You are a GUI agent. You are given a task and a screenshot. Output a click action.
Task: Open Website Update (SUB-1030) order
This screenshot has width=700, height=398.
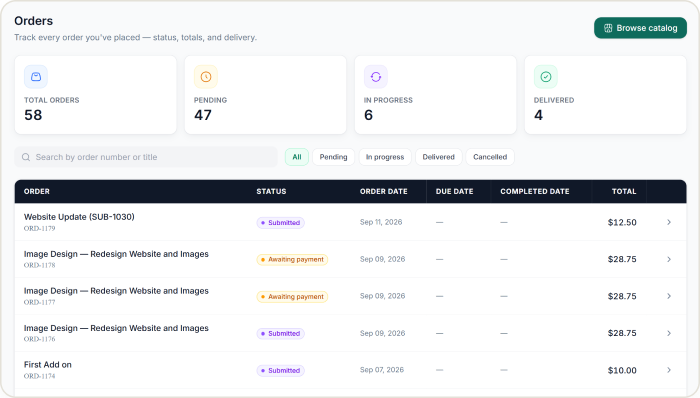79,217
